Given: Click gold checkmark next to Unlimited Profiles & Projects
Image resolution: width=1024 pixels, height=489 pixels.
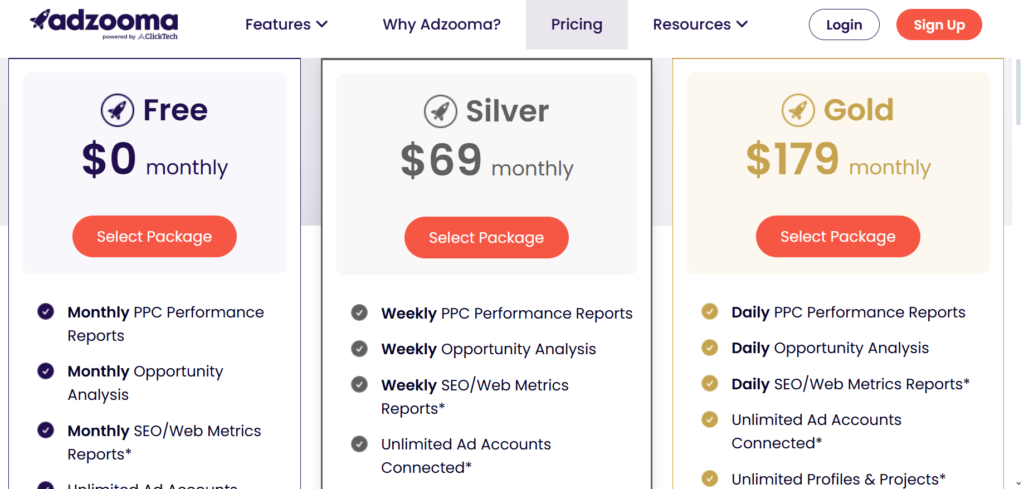Looking at the screenshot, I should 709,479.
